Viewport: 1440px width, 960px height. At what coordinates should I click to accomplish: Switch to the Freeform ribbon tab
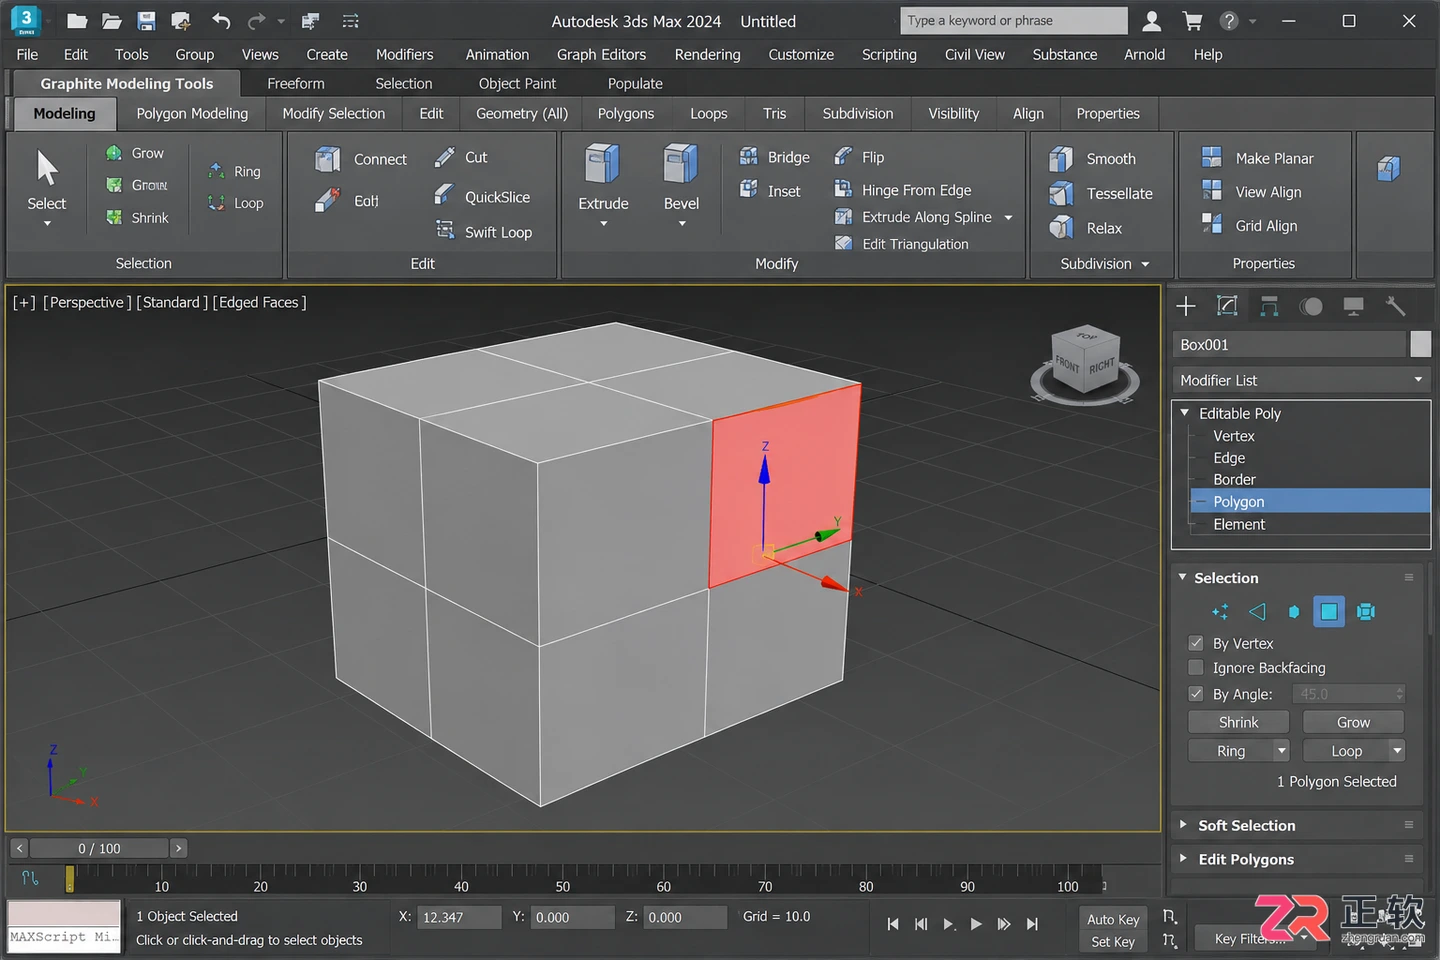point(295,84)
